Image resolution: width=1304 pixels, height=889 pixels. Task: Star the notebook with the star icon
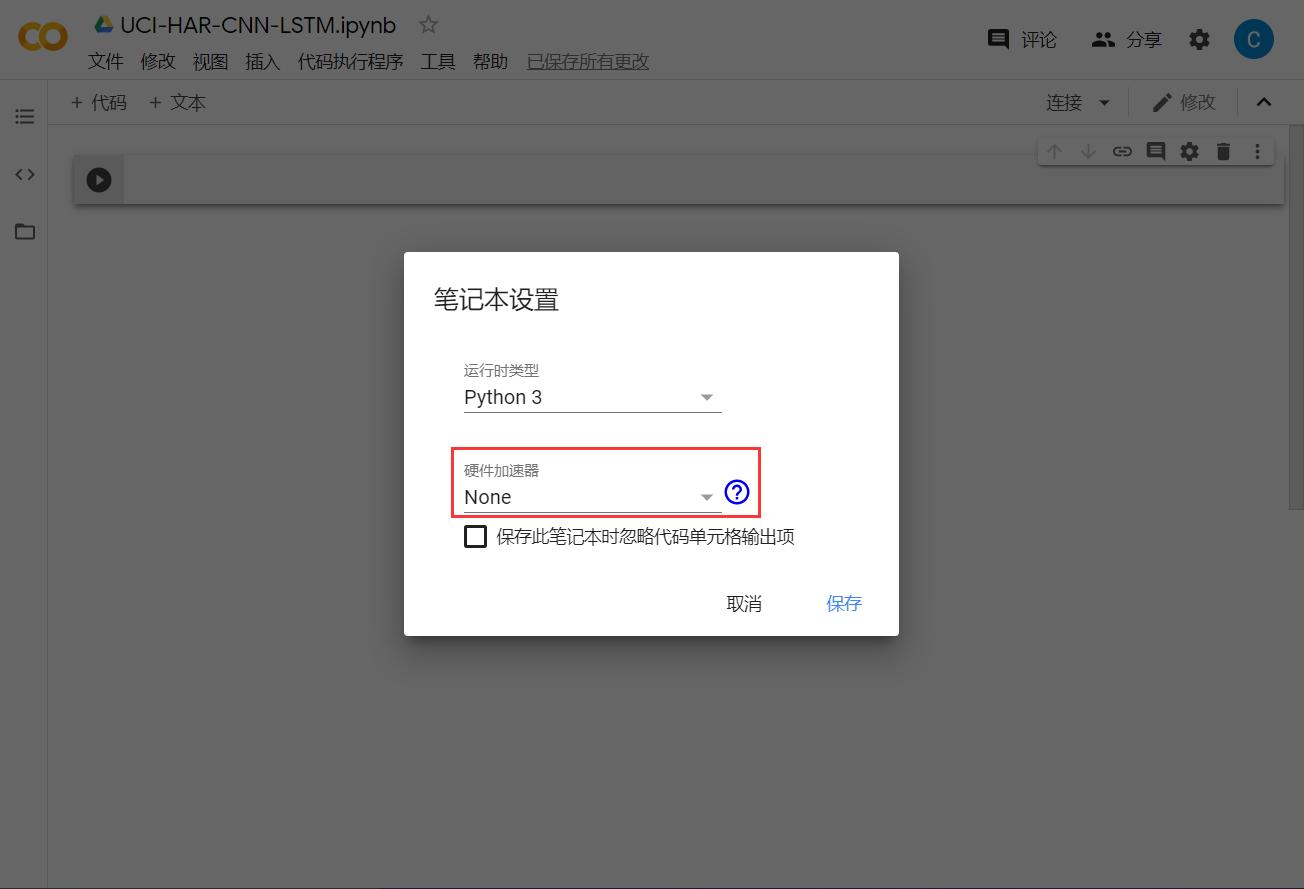click(x=428, y=25)
